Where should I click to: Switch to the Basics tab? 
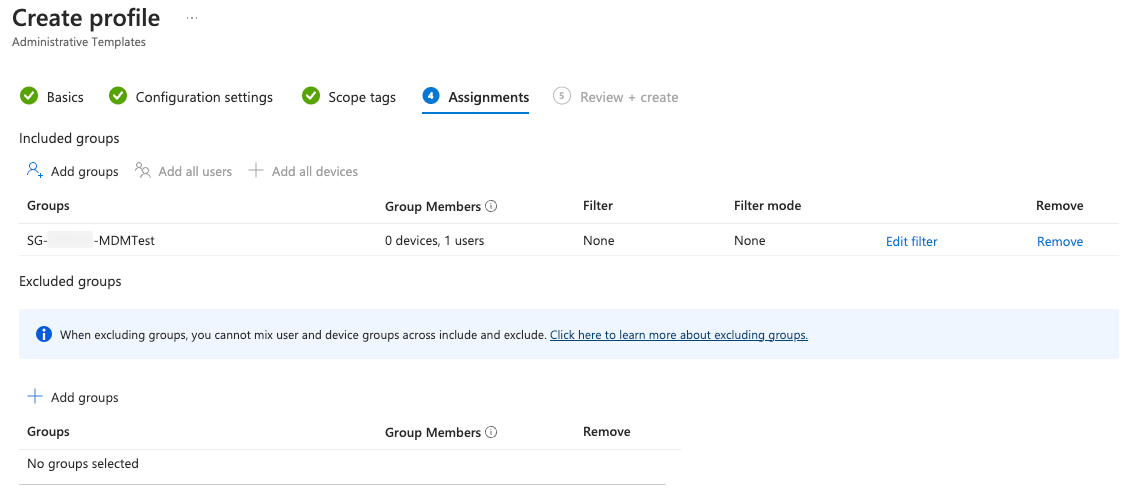65,97
